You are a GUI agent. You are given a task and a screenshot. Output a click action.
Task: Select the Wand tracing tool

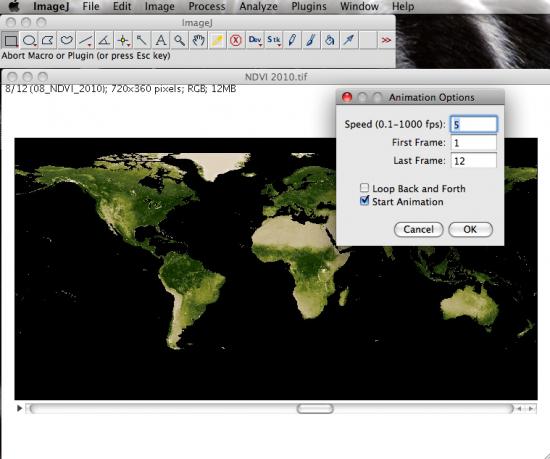pyautogui.click(x=142, y=41)
